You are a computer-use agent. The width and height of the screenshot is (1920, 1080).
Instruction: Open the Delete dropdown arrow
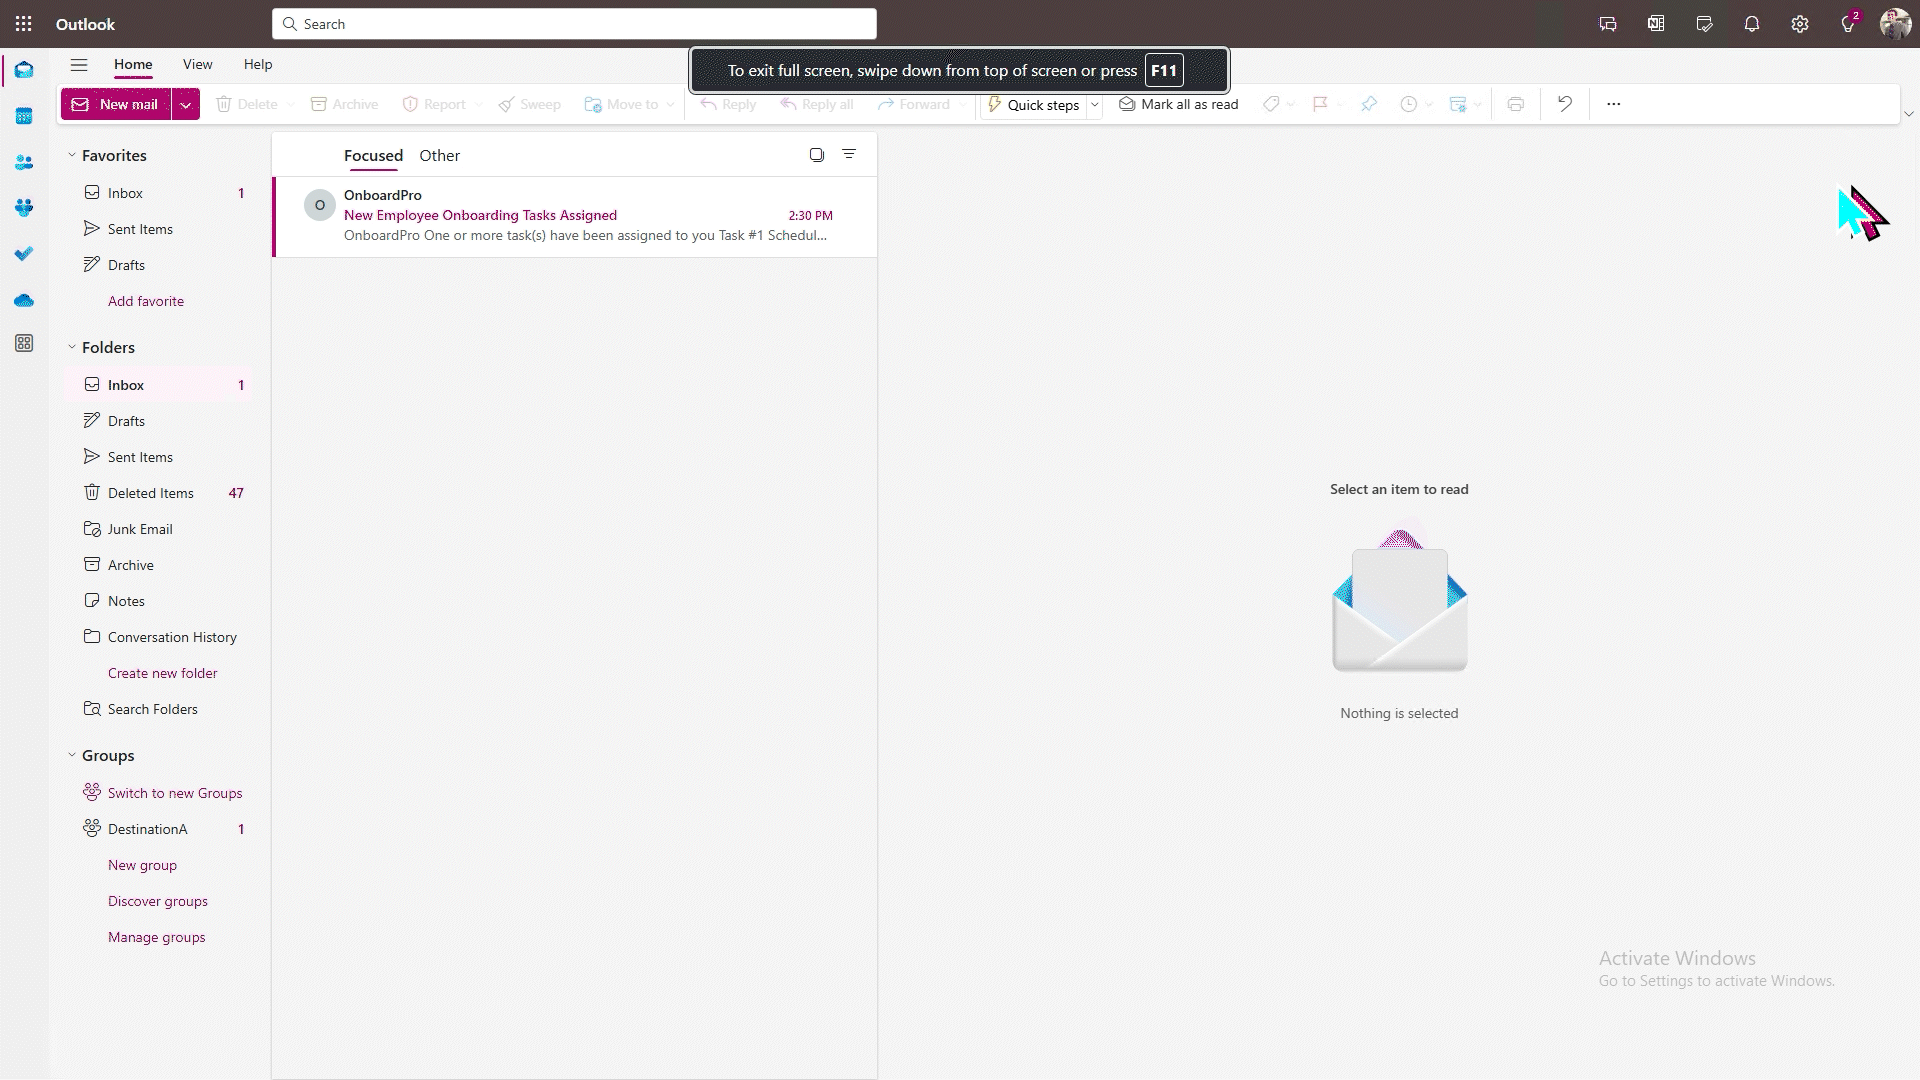pos(290,104)
